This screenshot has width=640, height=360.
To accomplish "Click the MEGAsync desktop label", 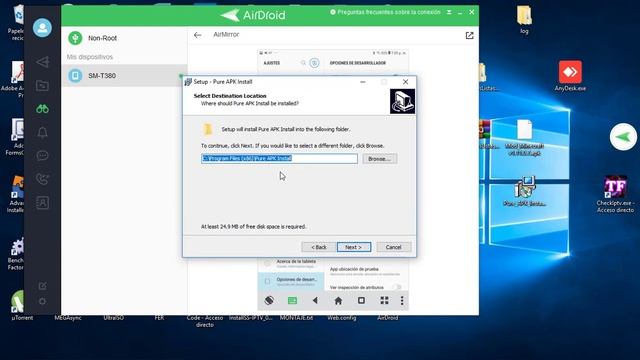I will click(x=68, y=318).
